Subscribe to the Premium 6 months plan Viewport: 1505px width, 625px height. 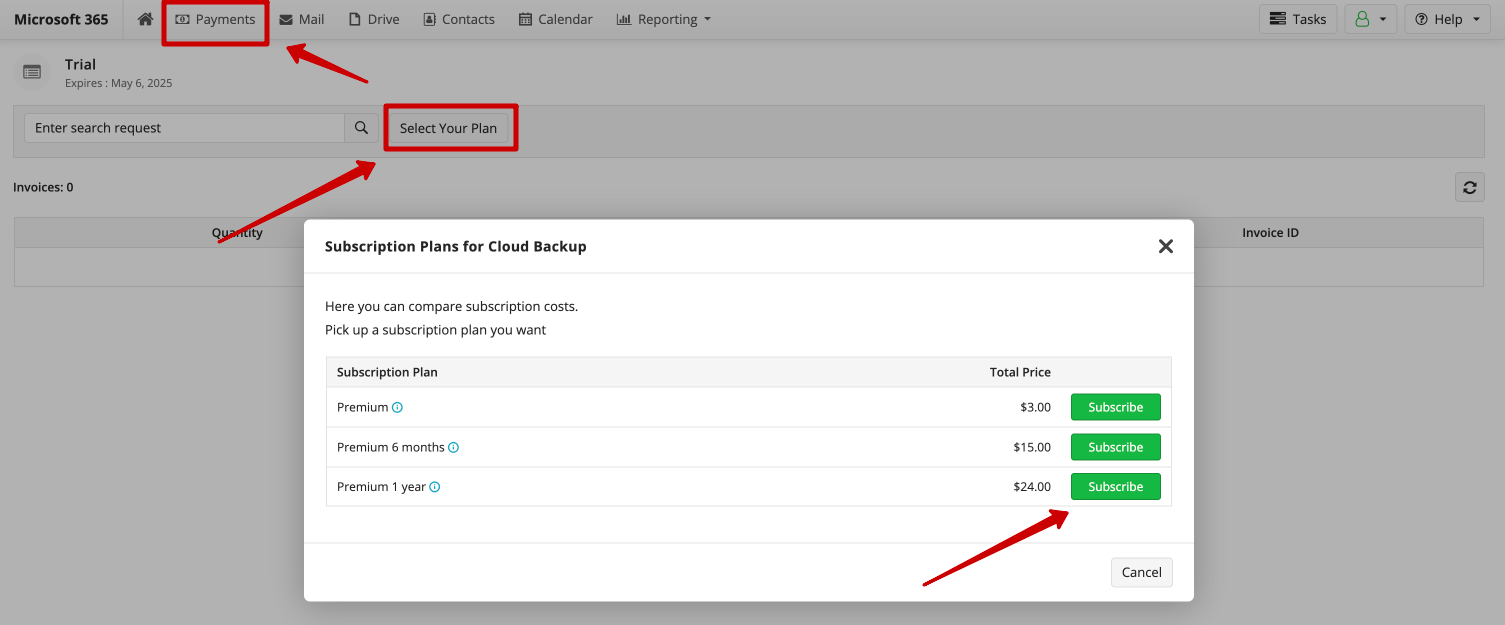point(1115,447)
